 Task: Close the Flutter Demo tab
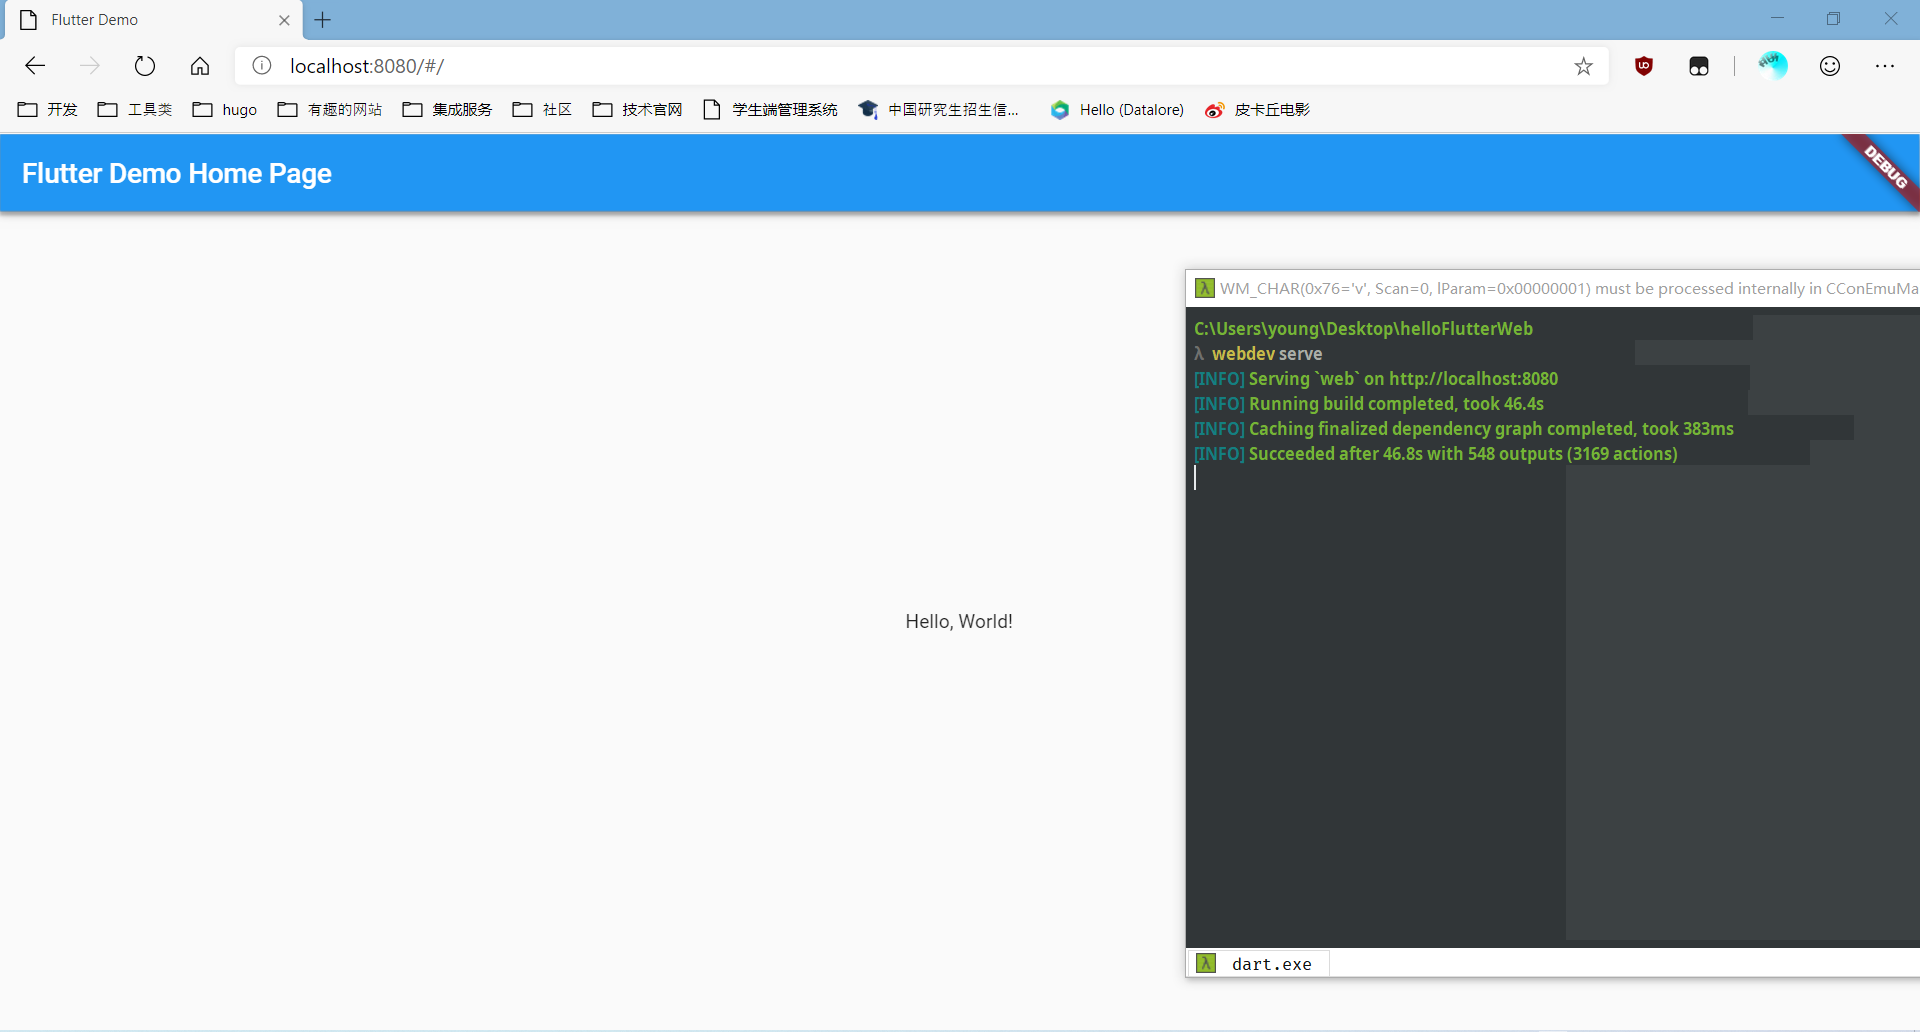click(284, 20)
